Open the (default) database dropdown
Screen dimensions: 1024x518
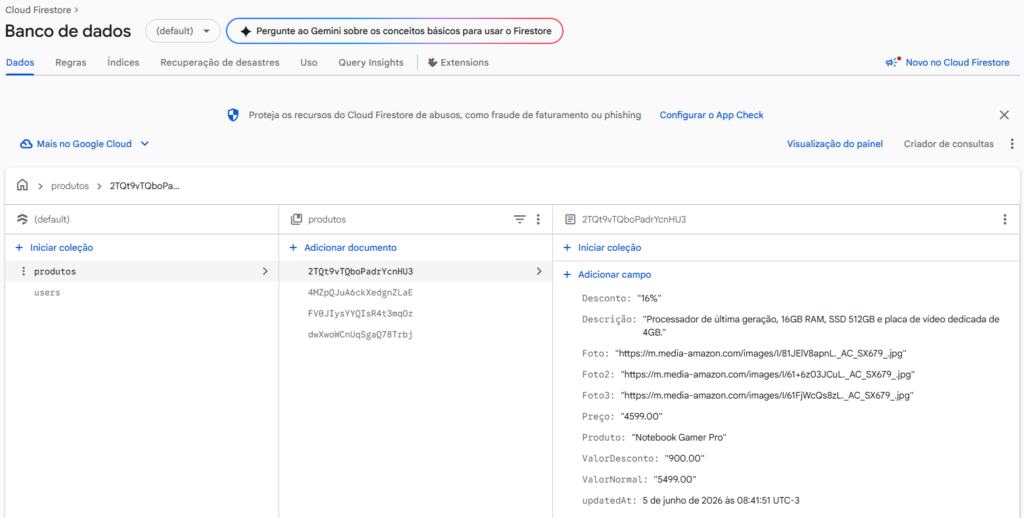tap(182, 31)
